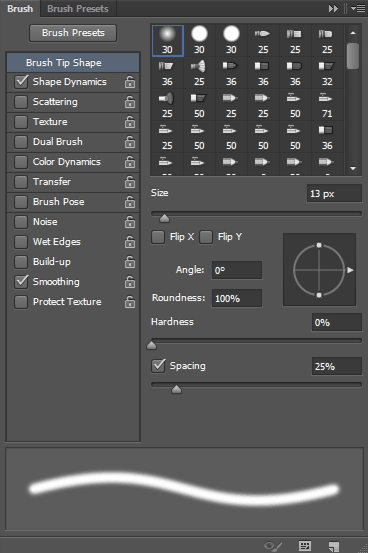
Task: Check the Flip X box
Action: (x=158, y=237)
